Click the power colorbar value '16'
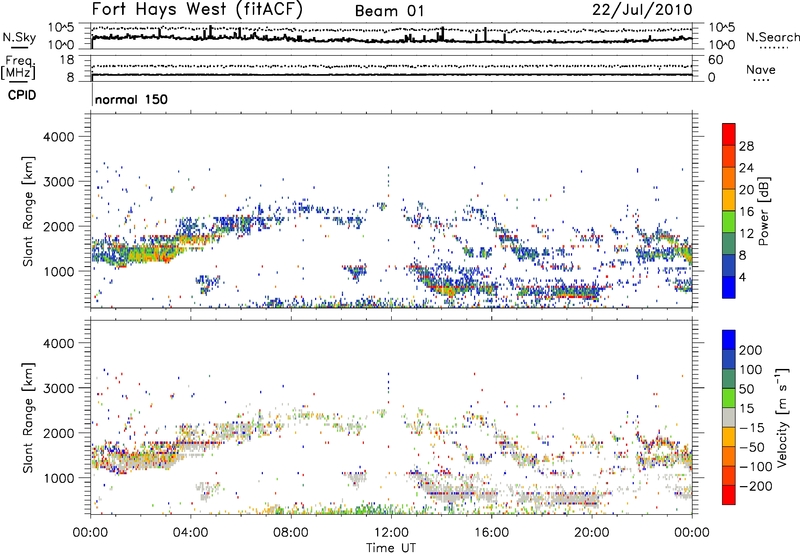The width and height of the screenshot is (800, 554). click(x=746, y=212)
